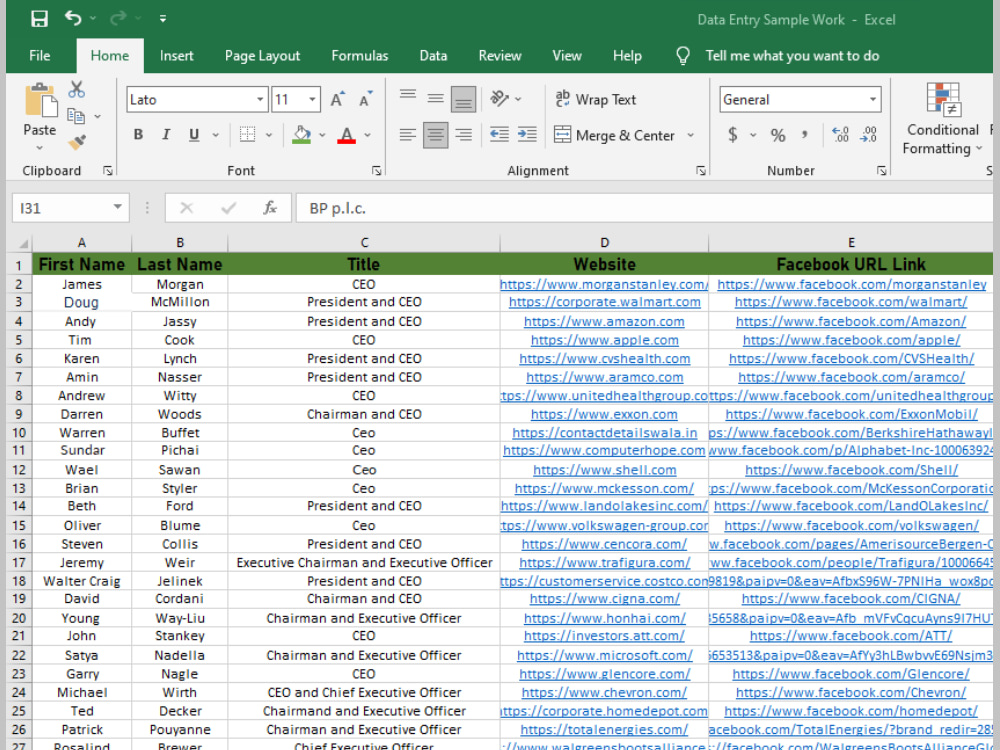
Task: Switch to the Formulas tab
Action: click(360, 55)
